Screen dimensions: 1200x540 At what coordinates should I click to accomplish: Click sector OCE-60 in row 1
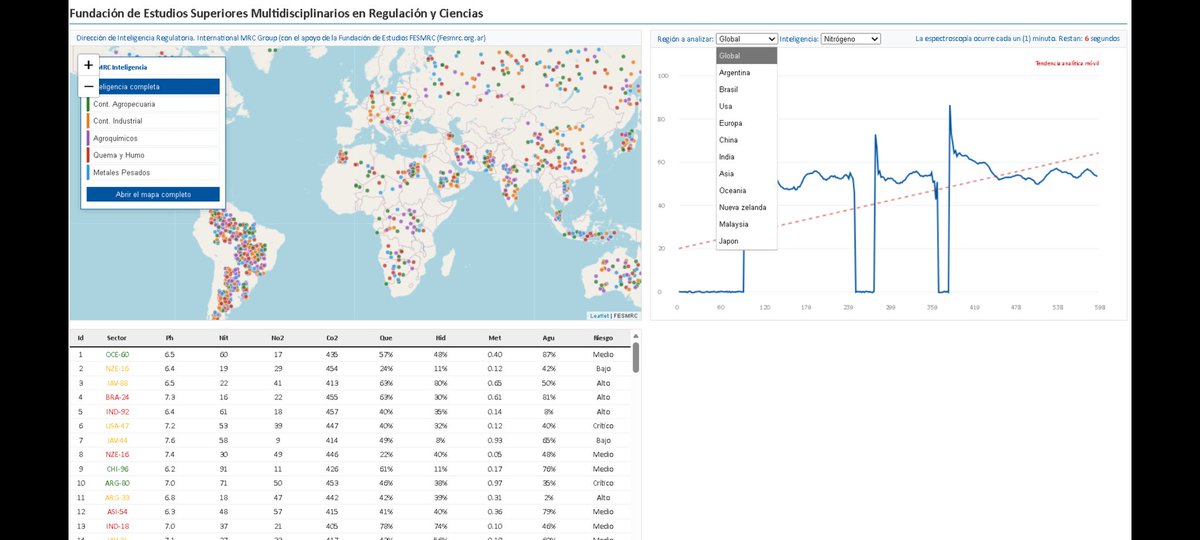pos(117,354)
